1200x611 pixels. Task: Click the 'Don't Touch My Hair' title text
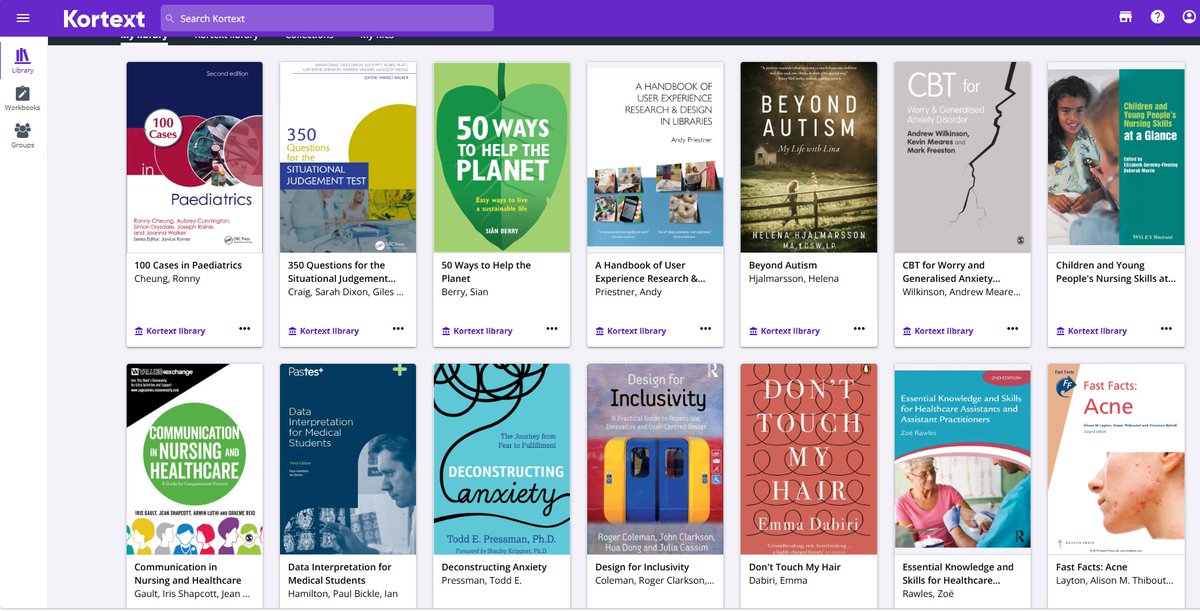(795, 567)
